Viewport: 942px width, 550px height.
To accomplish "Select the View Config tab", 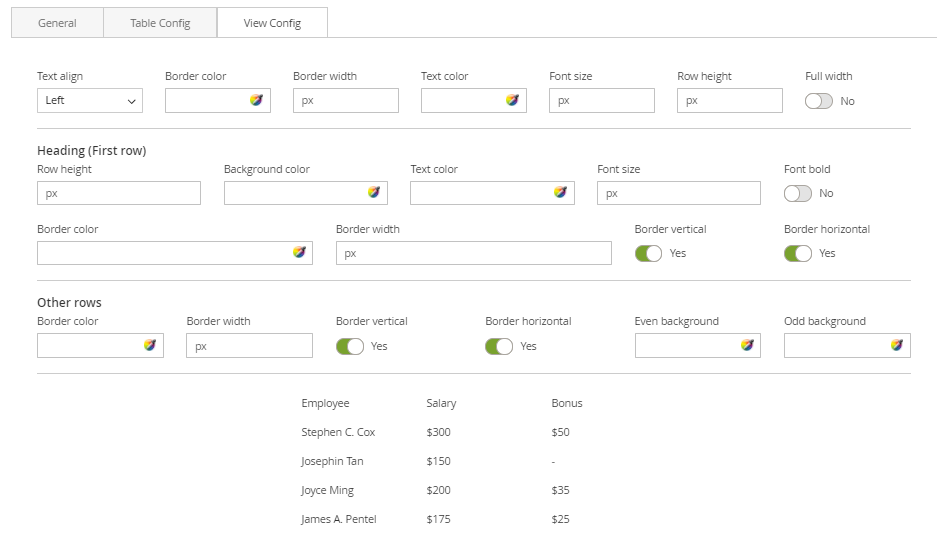I will pyautogui.click(x=272, y=23).
